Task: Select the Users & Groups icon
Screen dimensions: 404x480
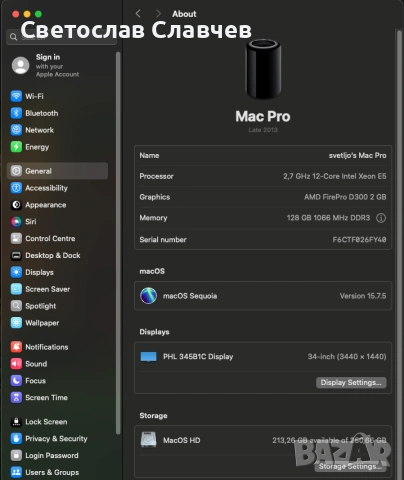Action: coord(16,472)
